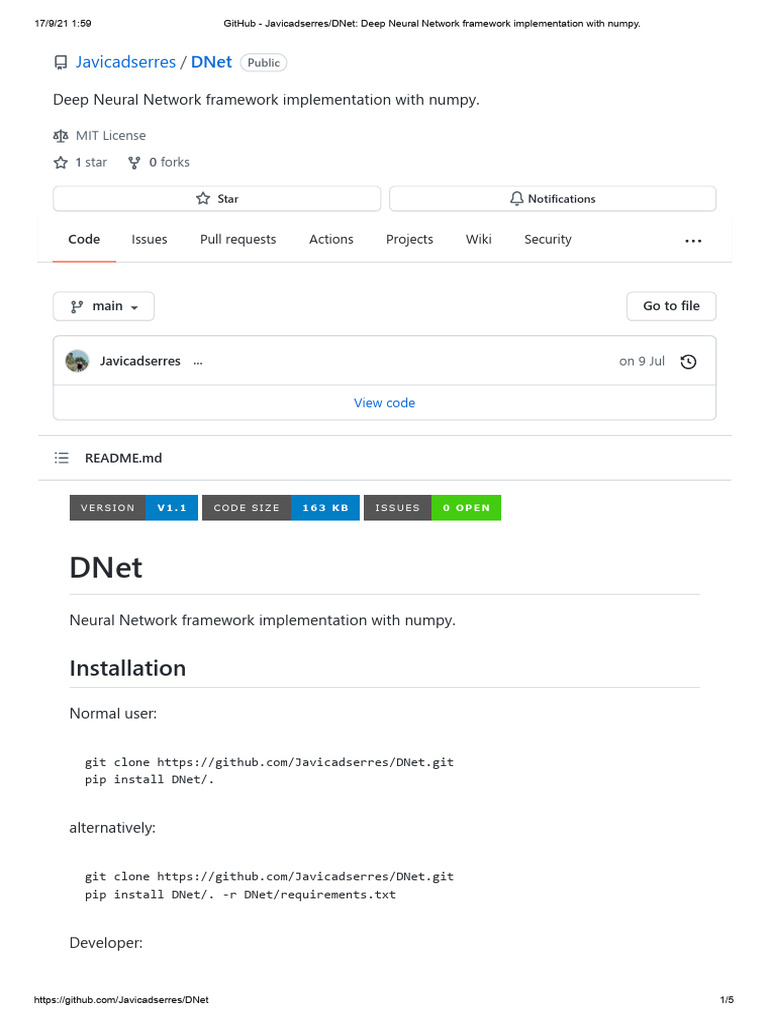Click Javicadserres avatar image

click(x=77, y=361)
